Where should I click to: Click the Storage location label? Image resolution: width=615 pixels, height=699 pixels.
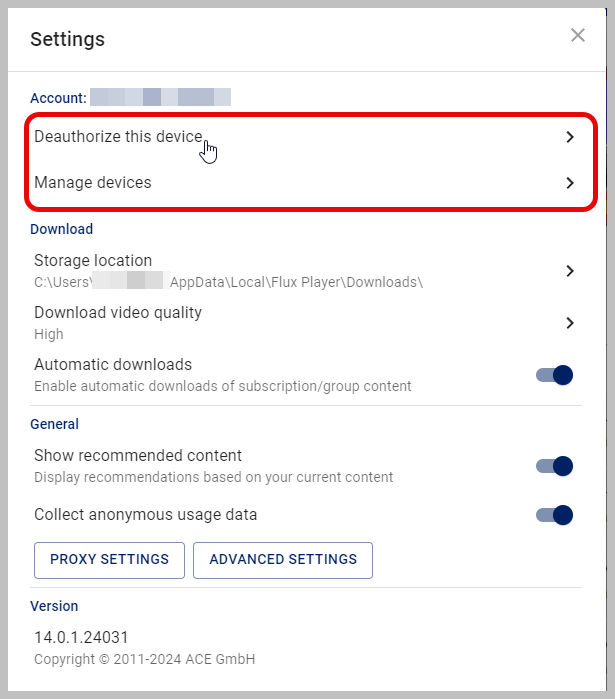coord(93,261)
